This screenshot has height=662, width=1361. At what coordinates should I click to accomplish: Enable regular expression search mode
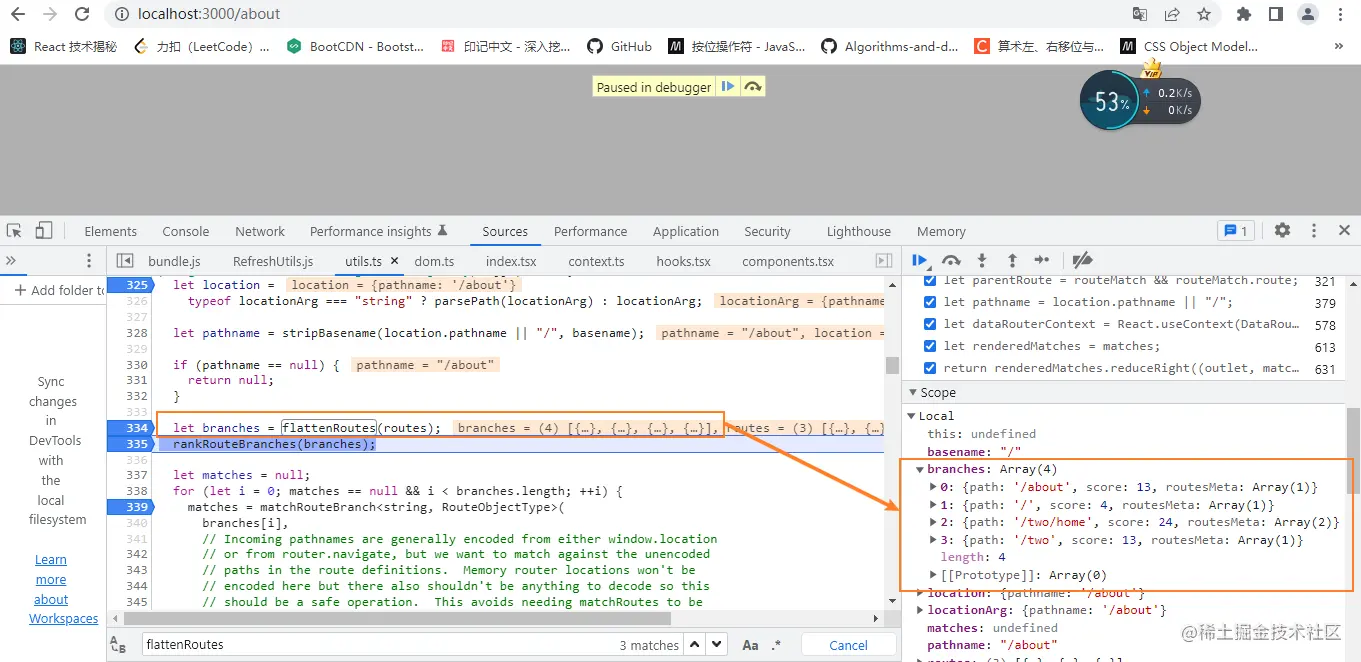point(777,644)
